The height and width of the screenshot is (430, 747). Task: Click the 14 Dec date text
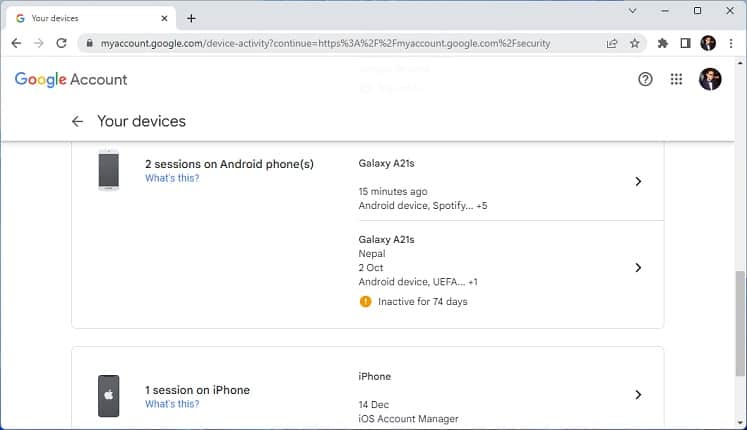coord(374,405)
